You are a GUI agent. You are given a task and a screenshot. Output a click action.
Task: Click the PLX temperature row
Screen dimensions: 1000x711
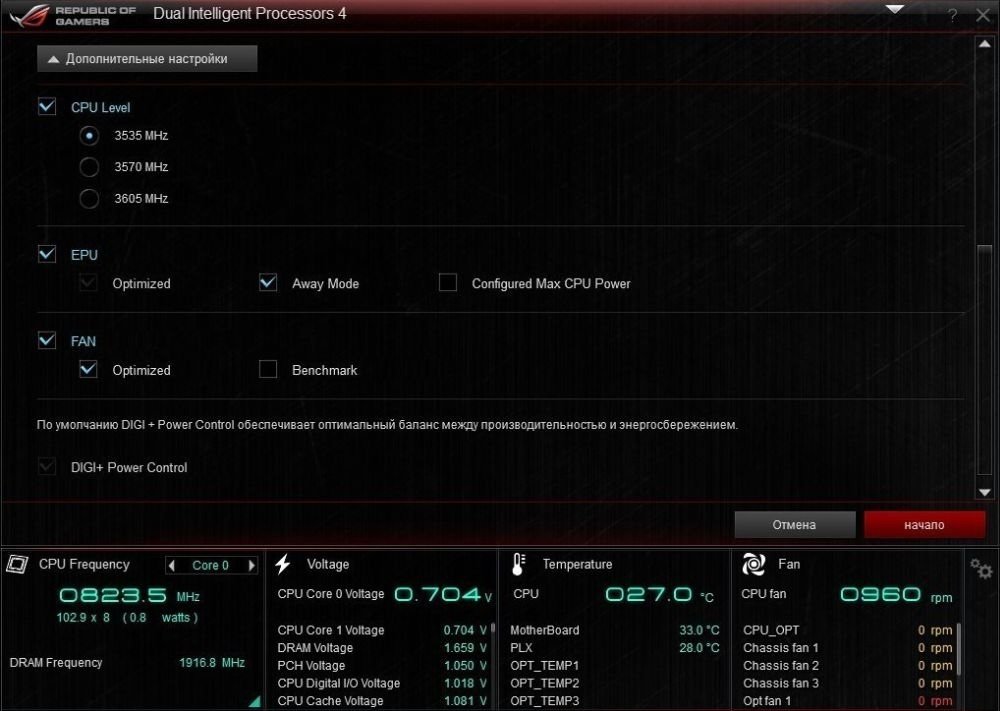coord(615,648)
